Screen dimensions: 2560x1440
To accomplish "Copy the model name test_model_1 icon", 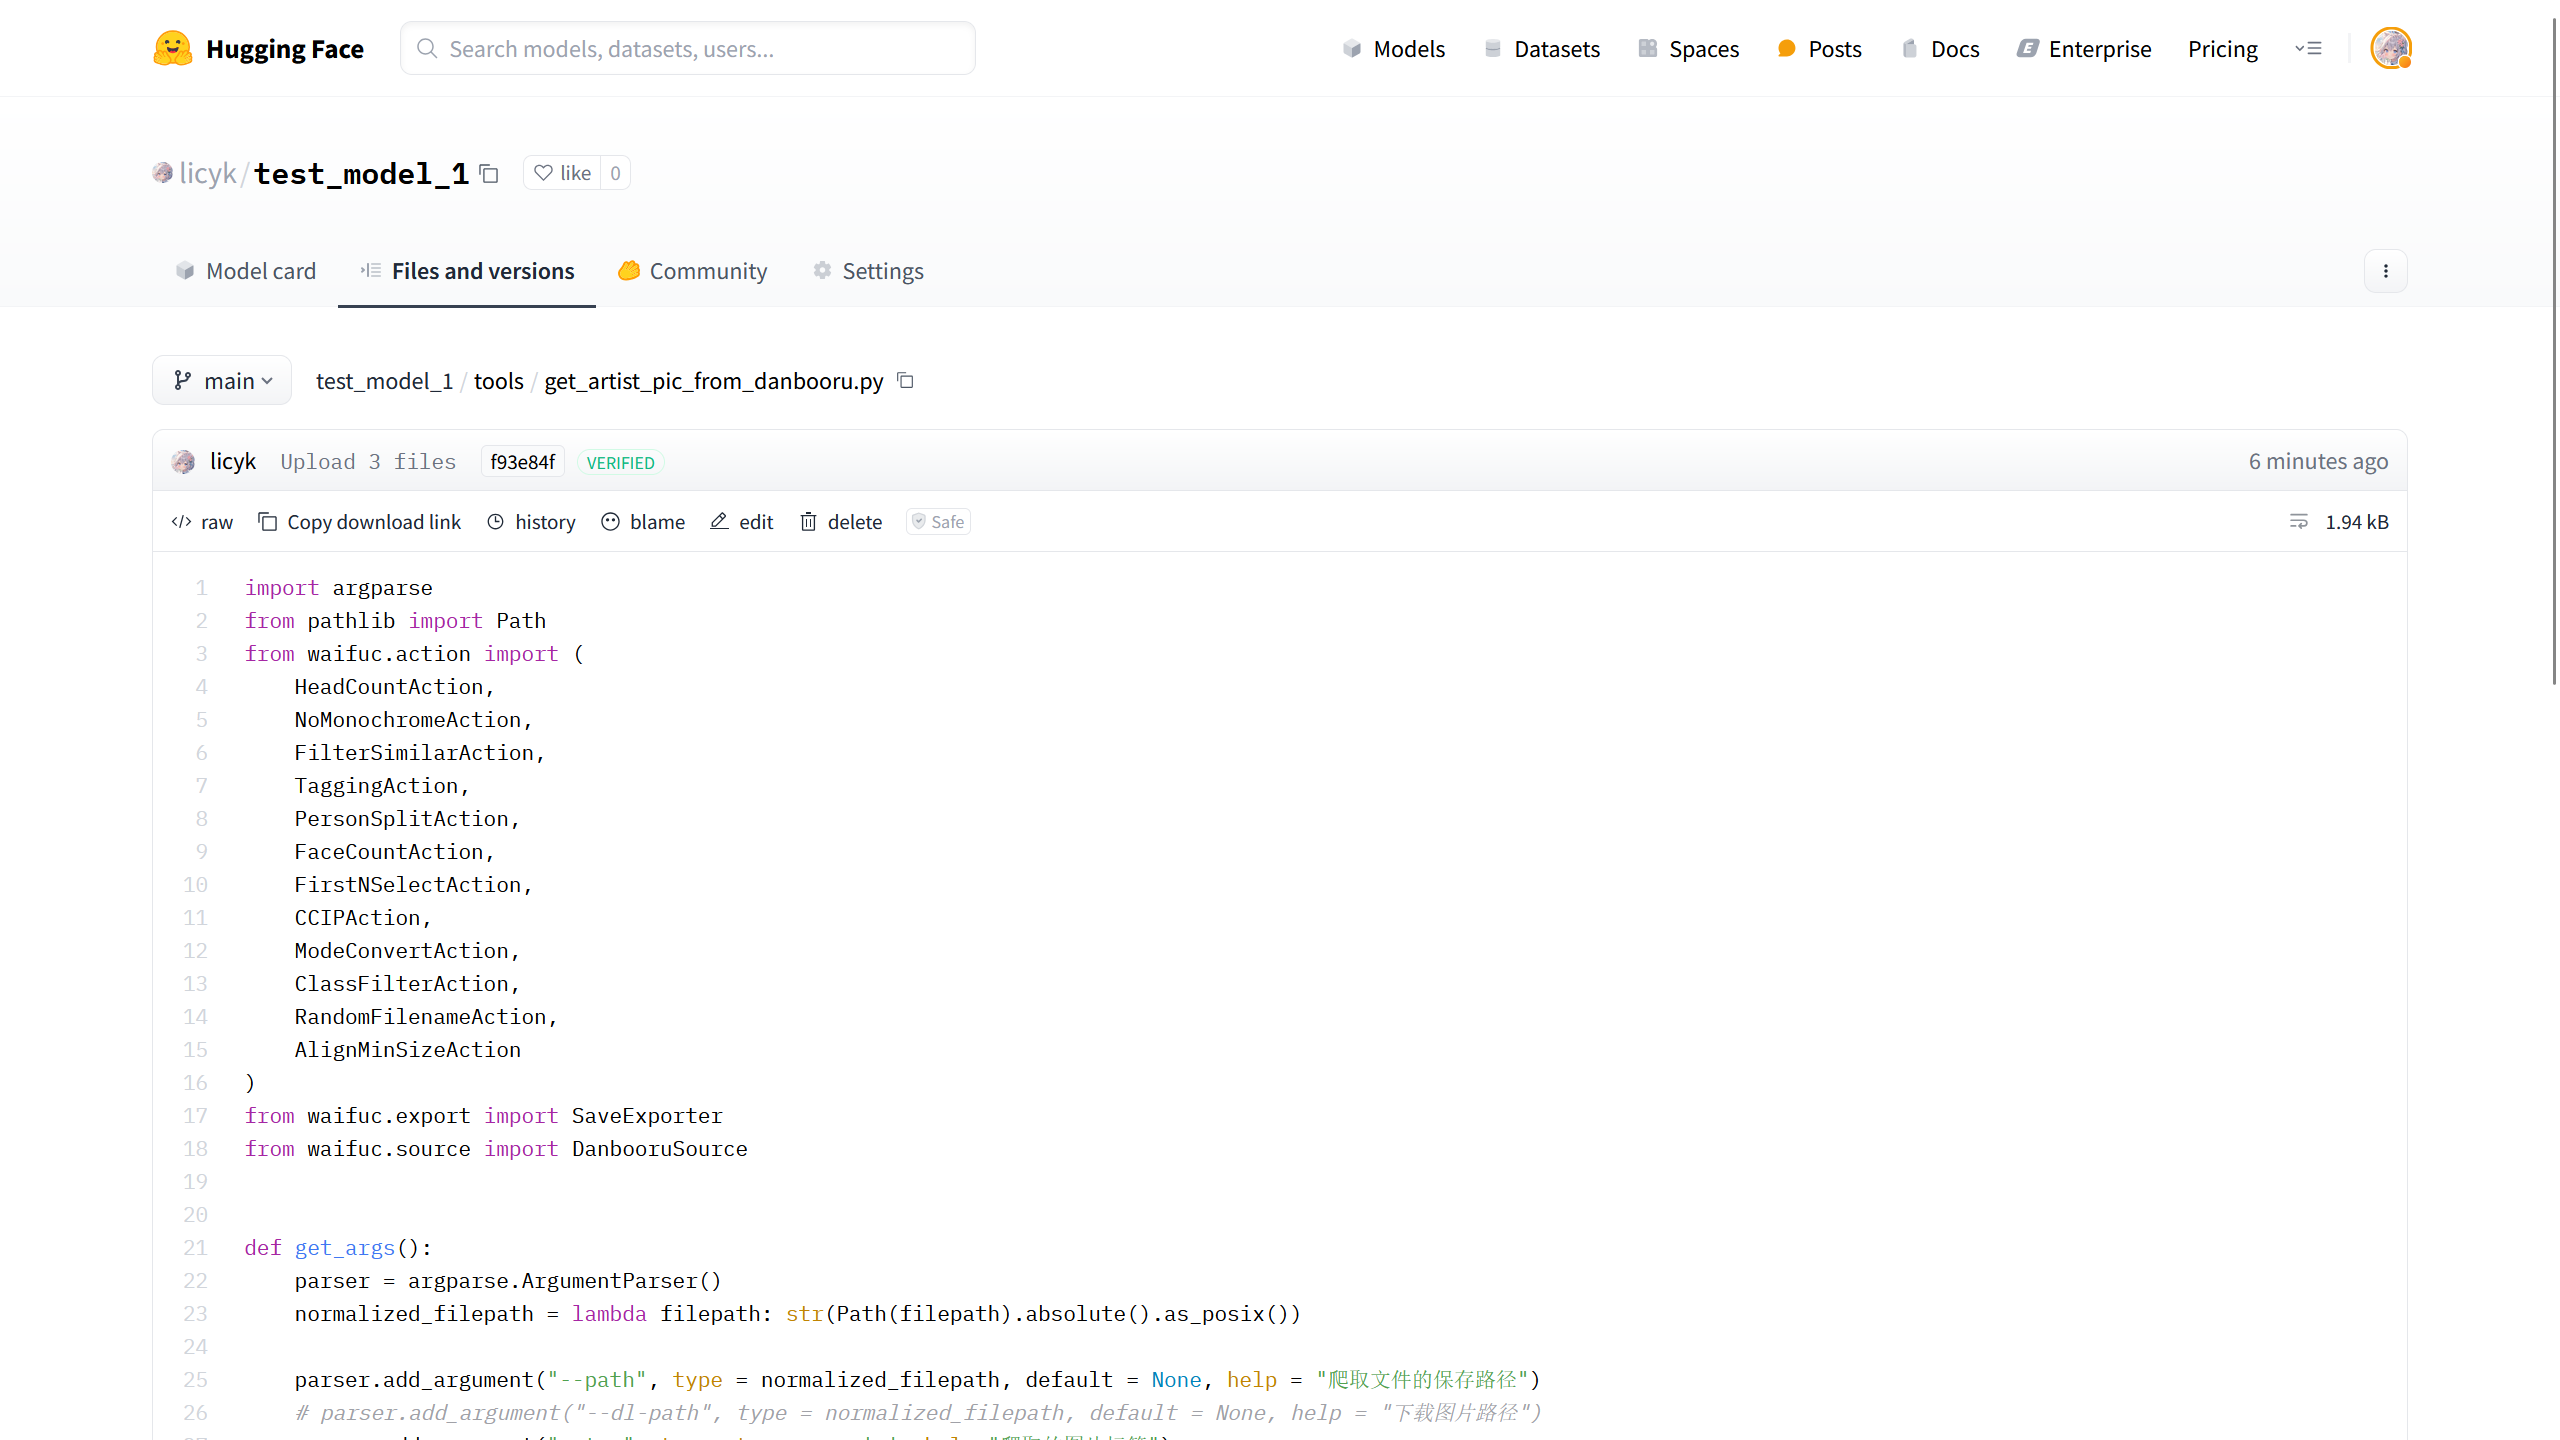I will [x=489, y=174].
